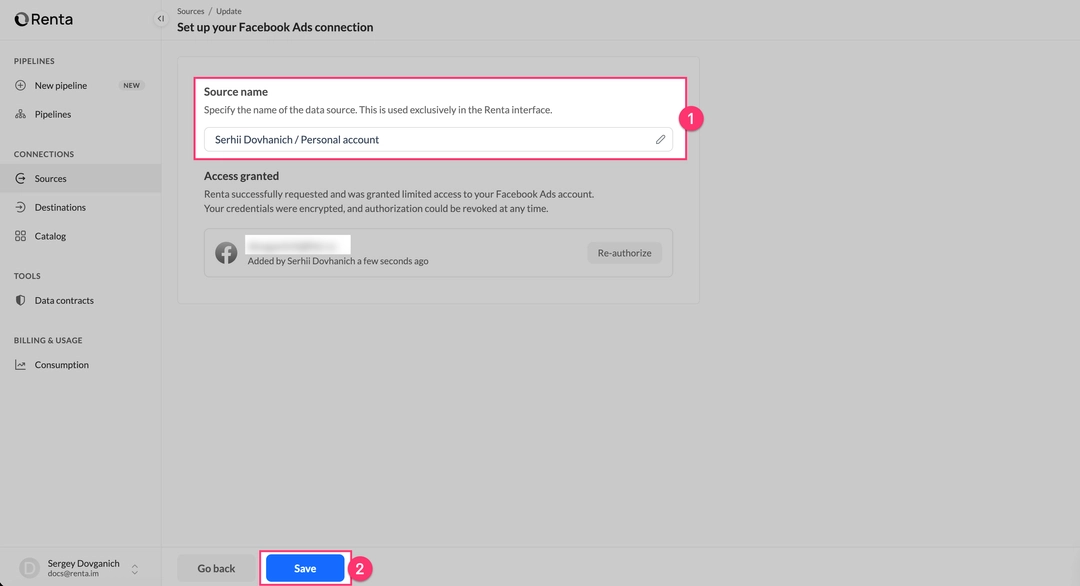Screen dimensions: 1080x586
Task: Click the Facebook icon in access card
Action: coord(227,253)
